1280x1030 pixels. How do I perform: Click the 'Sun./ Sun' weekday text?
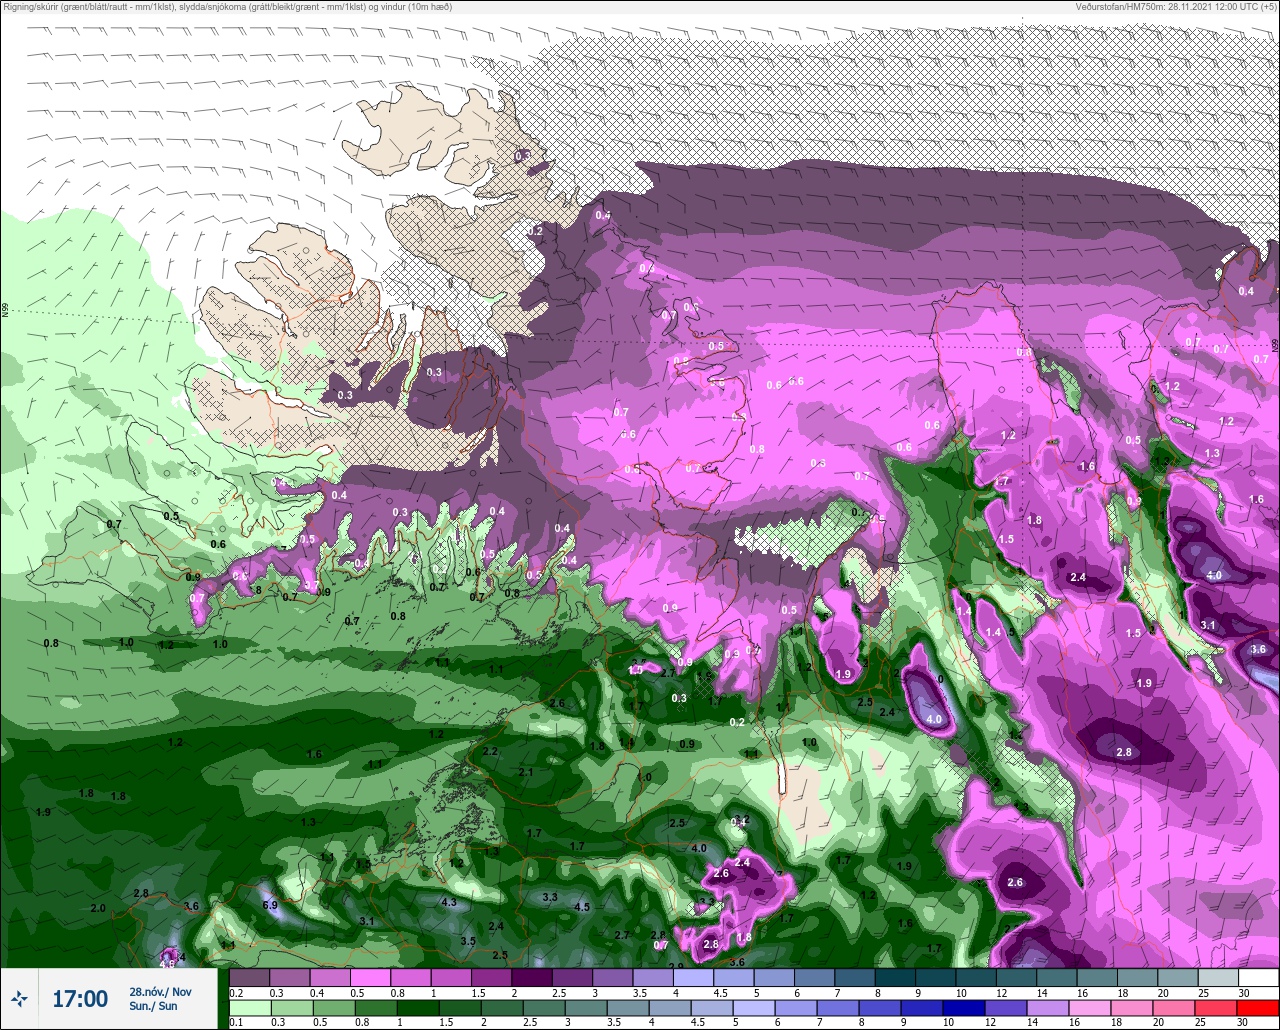(153, 1006)
